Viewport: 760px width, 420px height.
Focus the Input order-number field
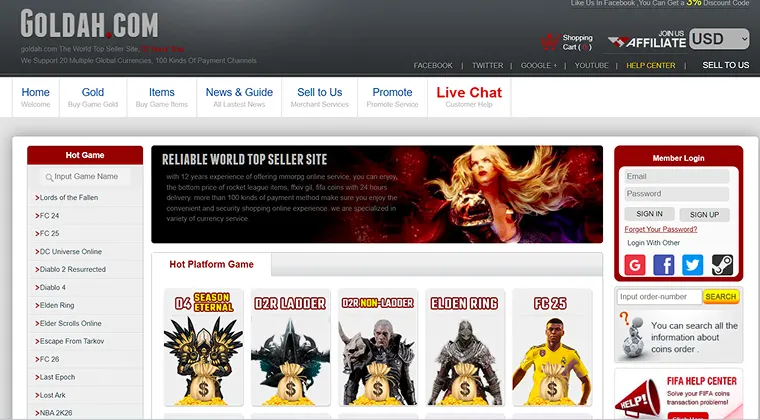[659, 296]
